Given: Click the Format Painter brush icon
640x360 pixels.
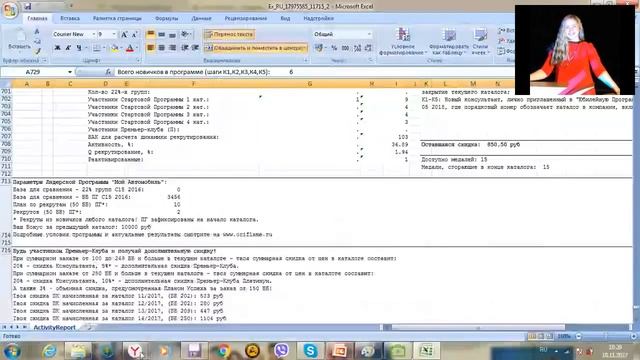Looking at the screenshot, I should [37, 51].
